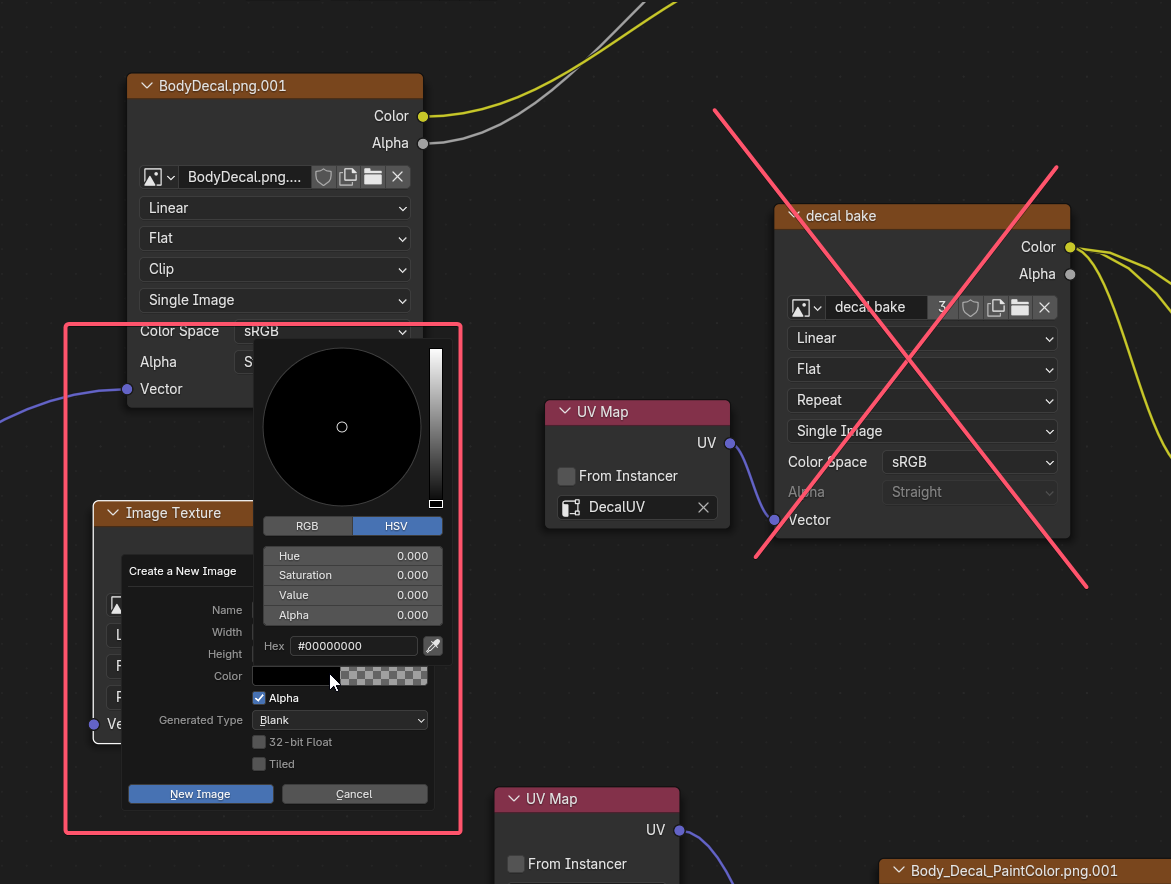The height and width of the screenshot is (884, 1171).
Task: Collapse the Body_Decal_PaintColor.png.001 node
Action: tap(898, 871)
